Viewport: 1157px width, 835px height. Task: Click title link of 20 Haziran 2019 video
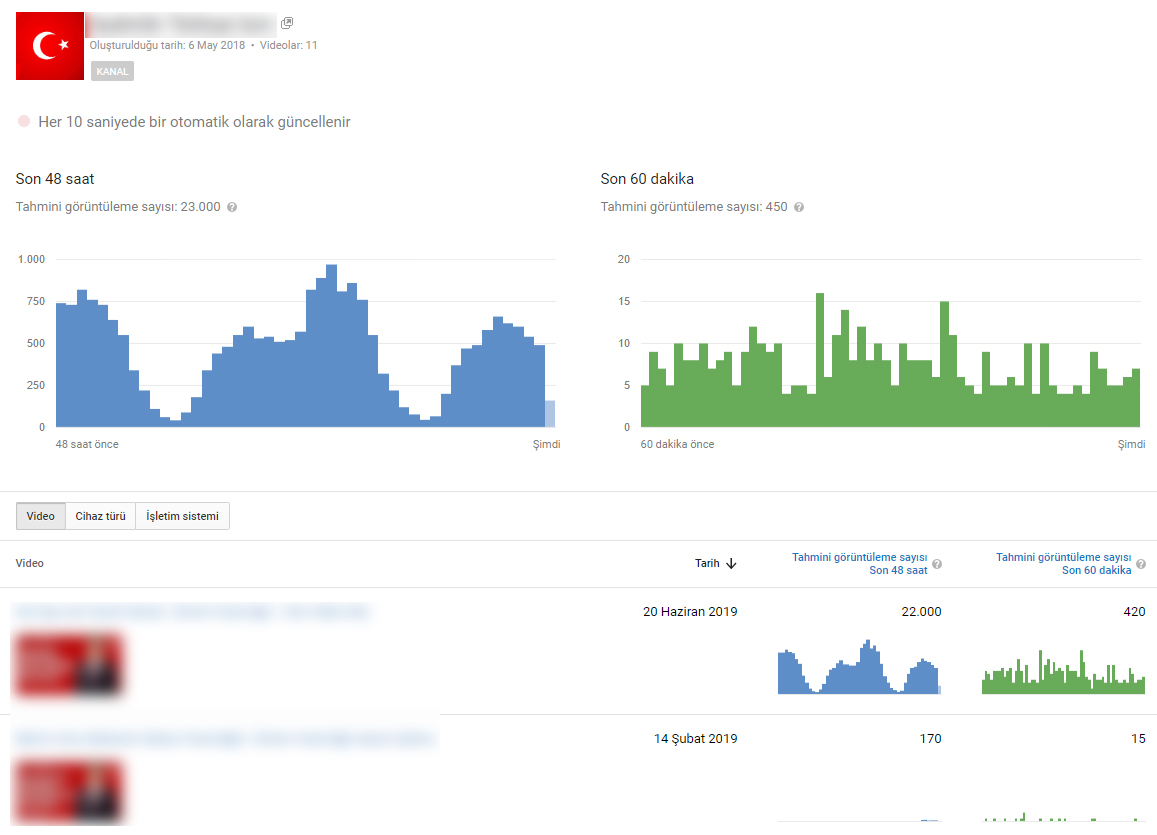point(192,611)
